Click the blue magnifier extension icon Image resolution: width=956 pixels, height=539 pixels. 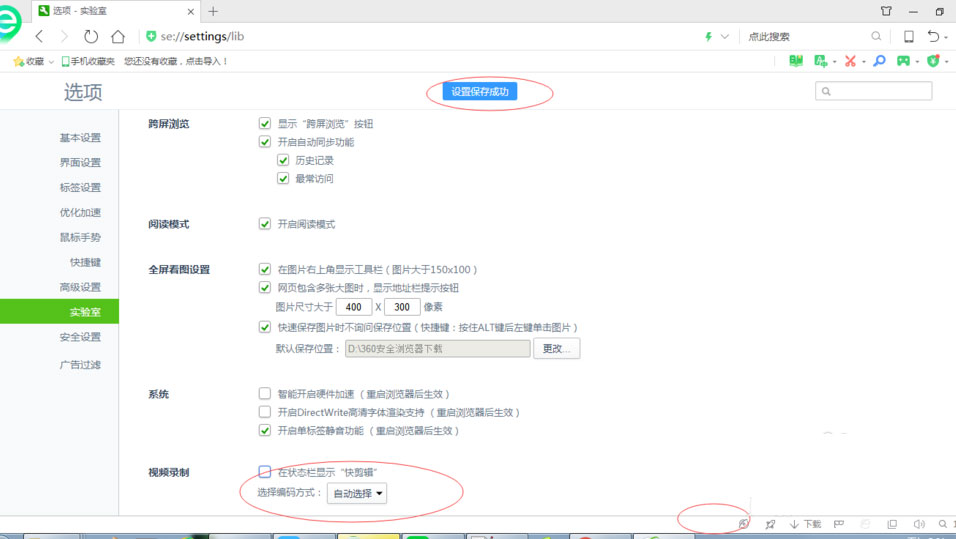coord(879,61)
